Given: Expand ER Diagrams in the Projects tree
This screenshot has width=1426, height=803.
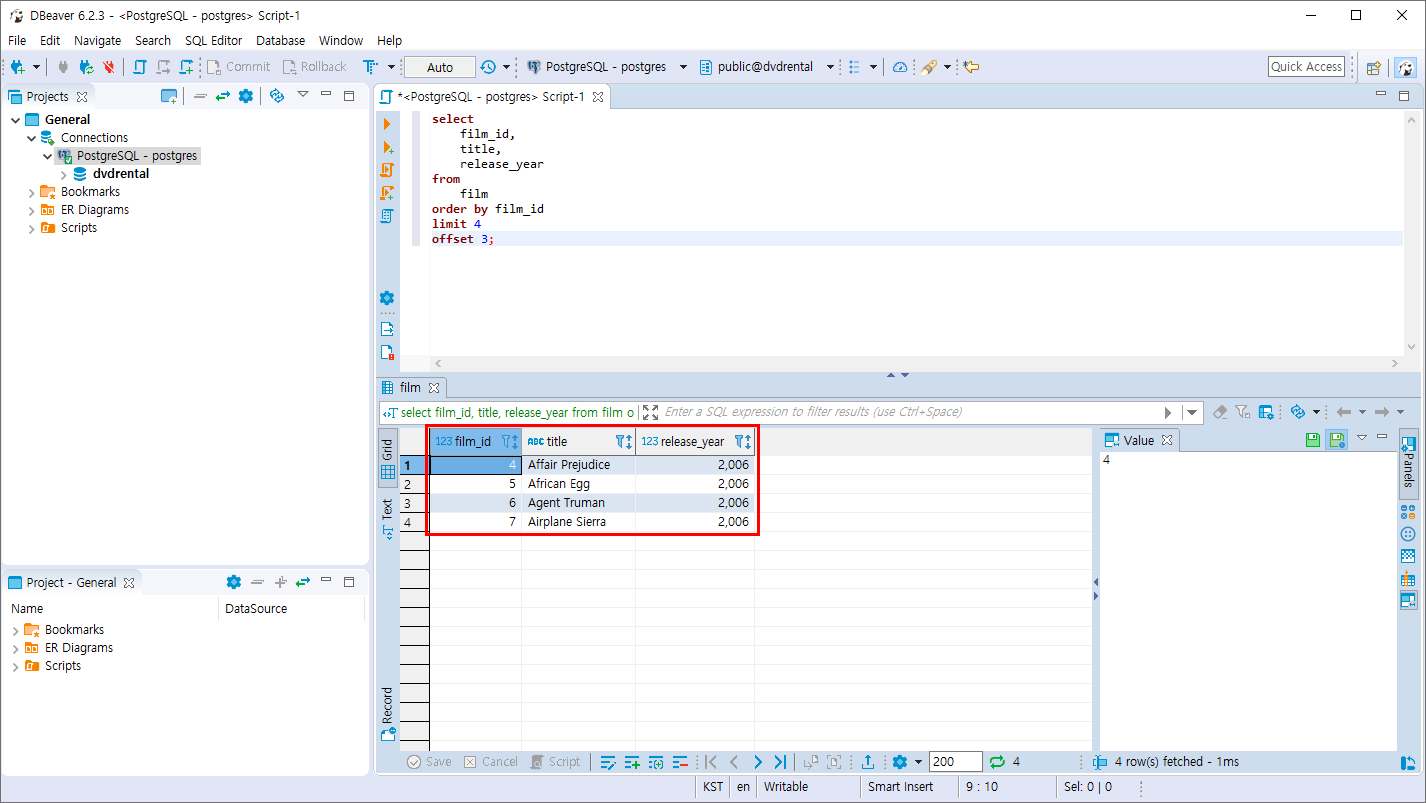Looking at the screenshot, I should 31,210.
